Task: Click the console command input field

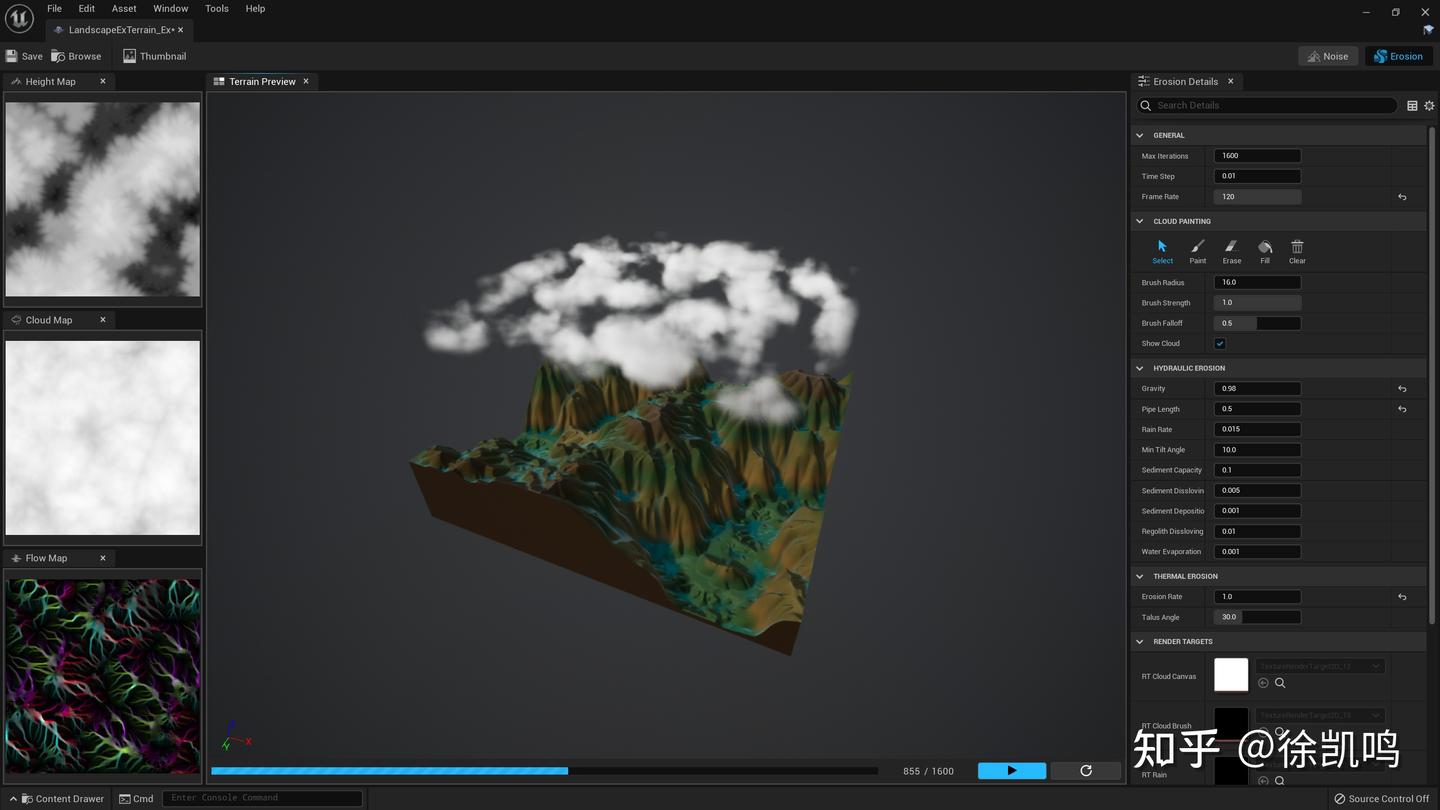Action: [x=262, y=798]
